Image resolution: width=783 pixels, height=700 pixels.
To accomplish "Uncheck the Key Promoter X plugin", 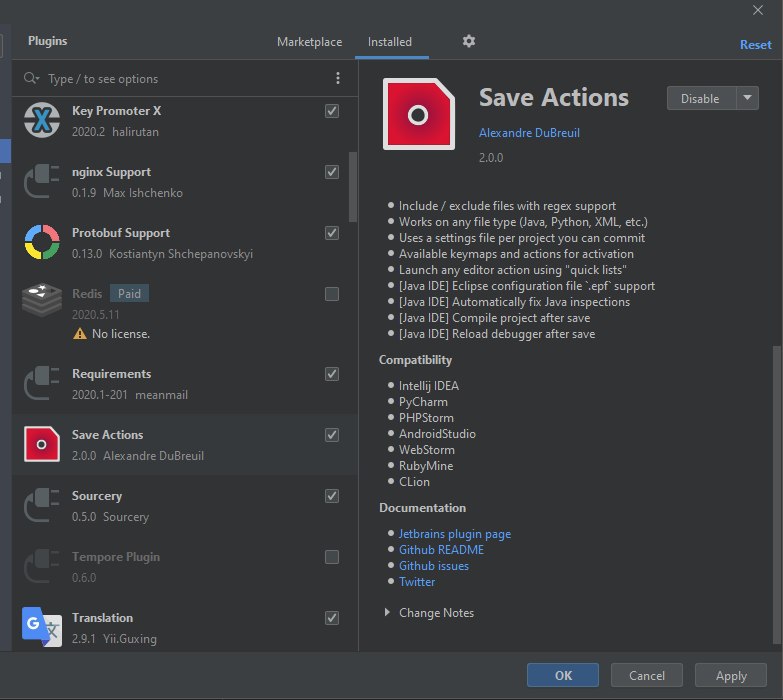I will tap(332, 111).
